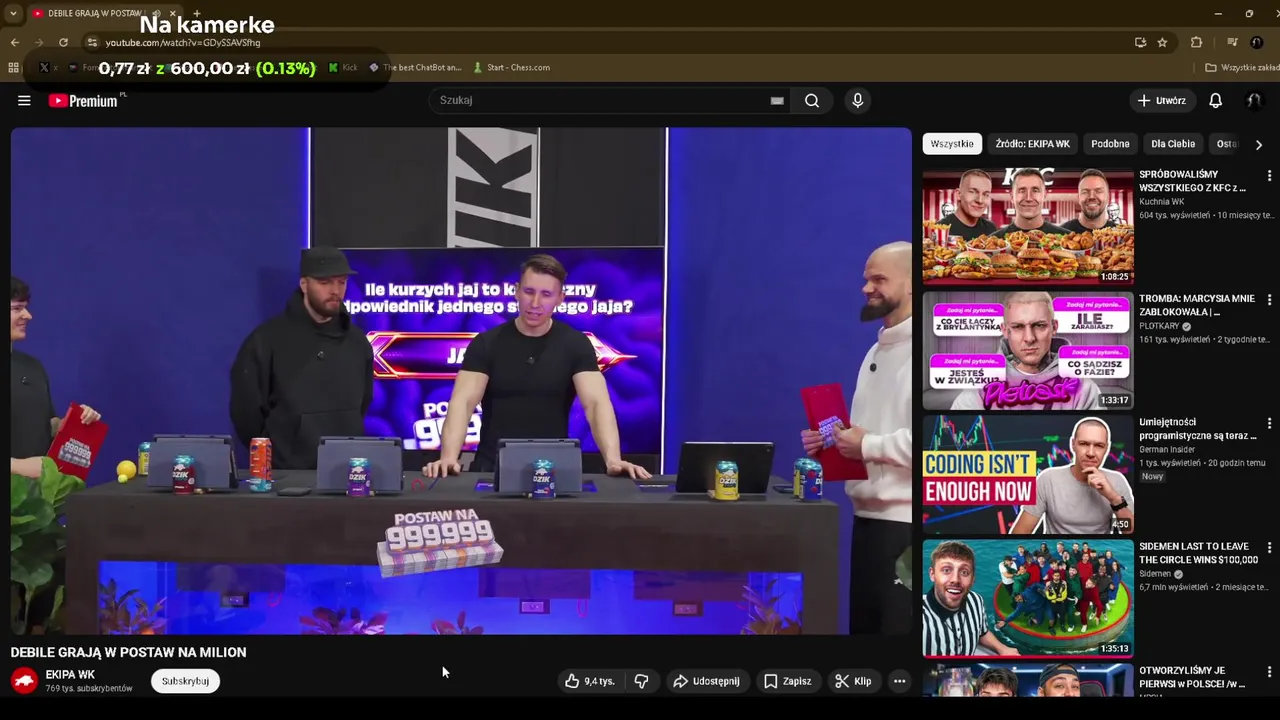Open Chrome profile avatar
This screenshot has width=1280, height=720.
click(x=1257, y=42)
